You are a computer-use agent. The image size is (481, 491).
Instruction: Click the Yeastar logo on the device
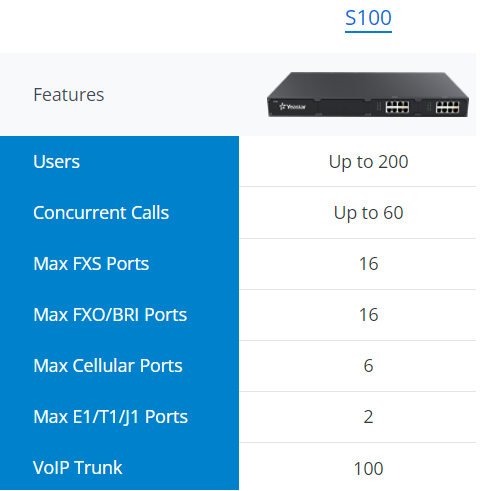click(292, 107)
